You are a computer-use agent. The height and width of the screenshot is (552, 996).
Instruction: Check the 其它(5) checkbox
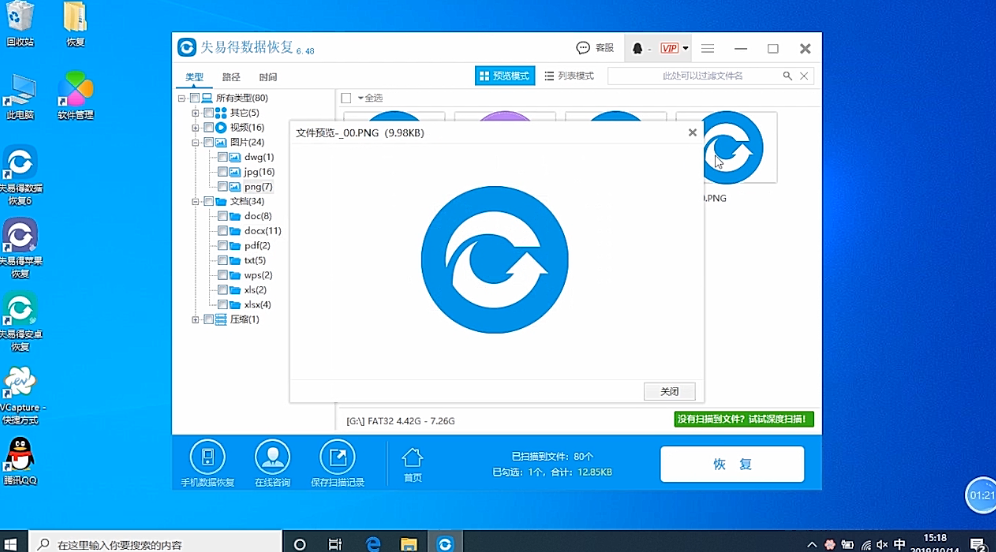208,112
